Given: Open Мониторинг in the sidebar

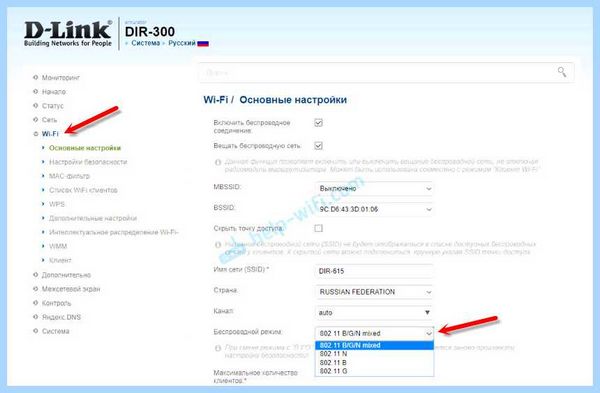Looking at the screenshot, I should (60, 78).
